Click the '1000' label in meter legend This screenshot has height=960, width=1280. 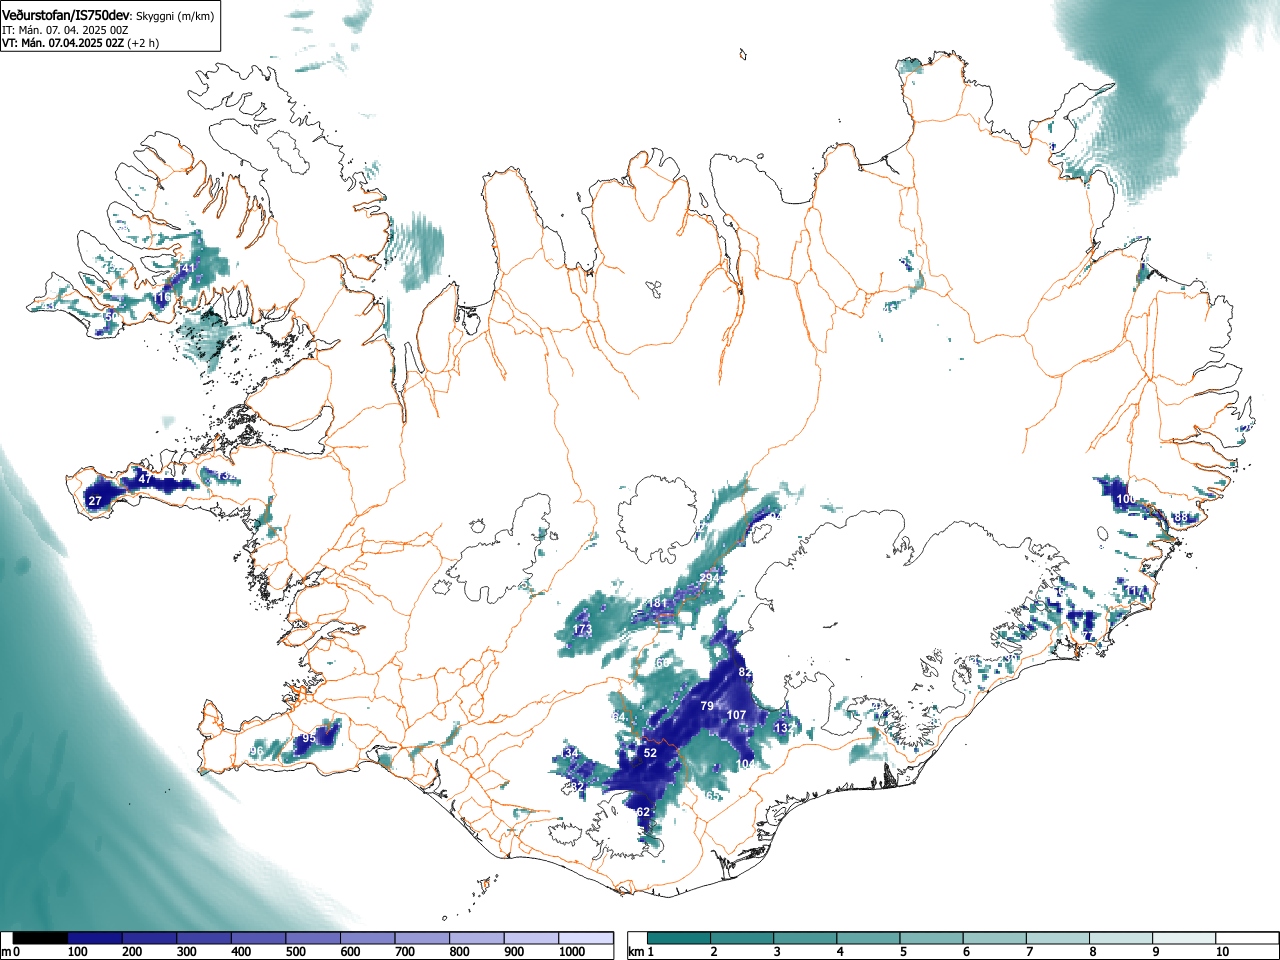point(572,952)
